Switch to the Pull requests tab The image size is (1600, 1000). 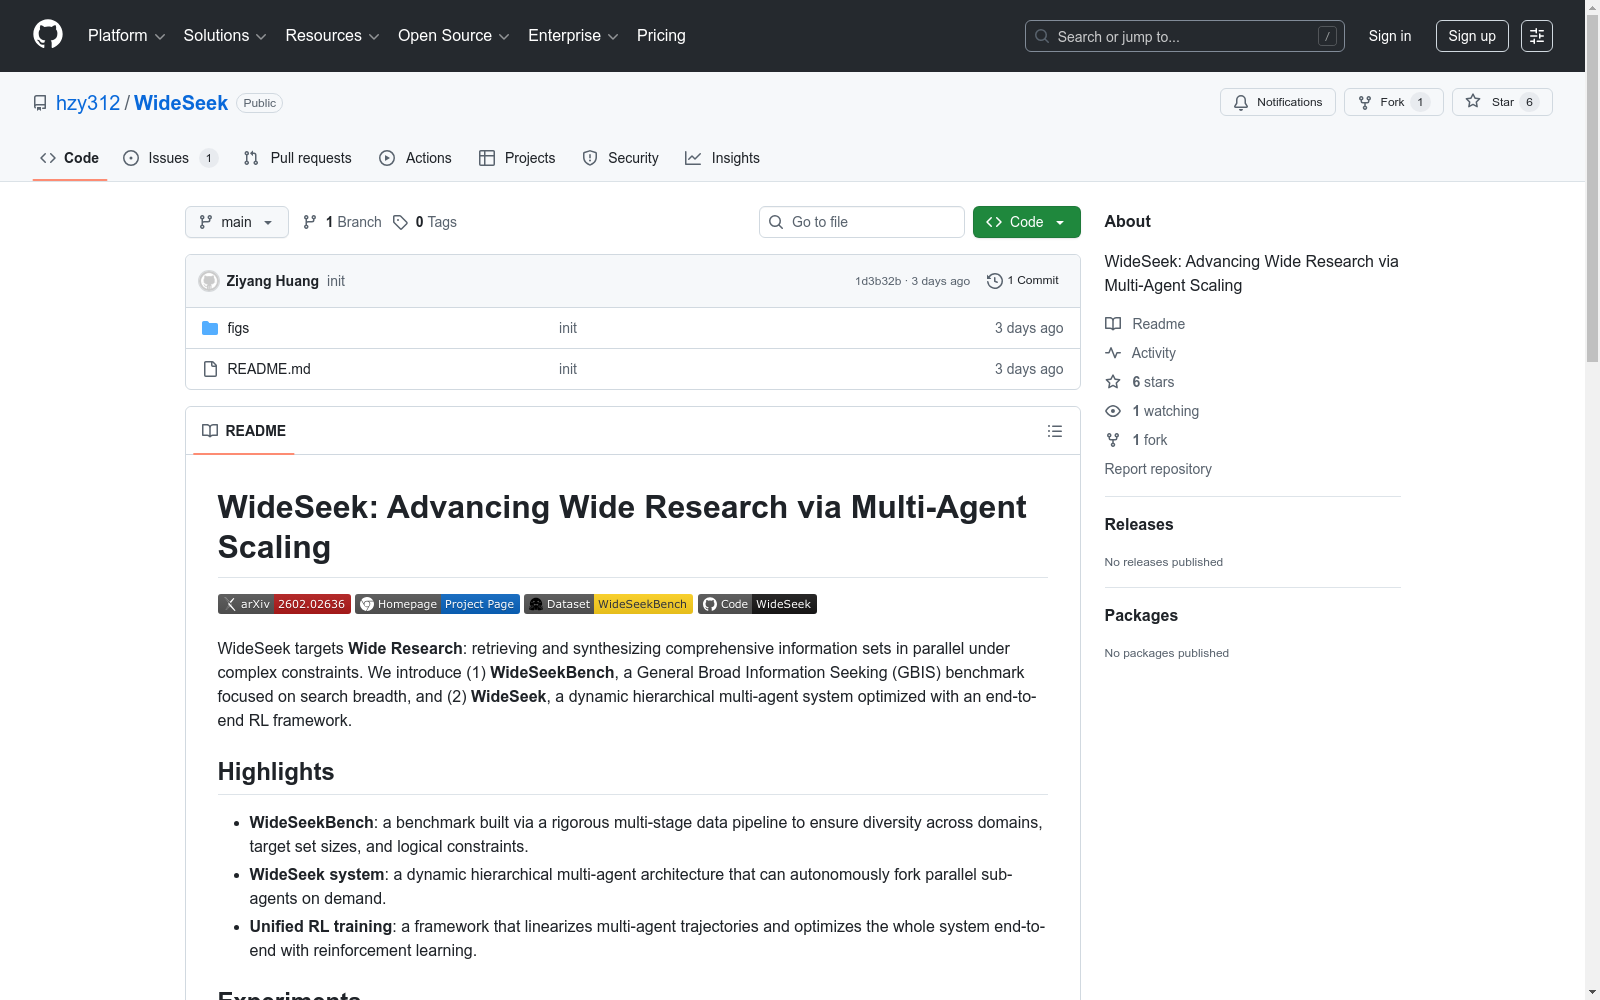[298, 158]
